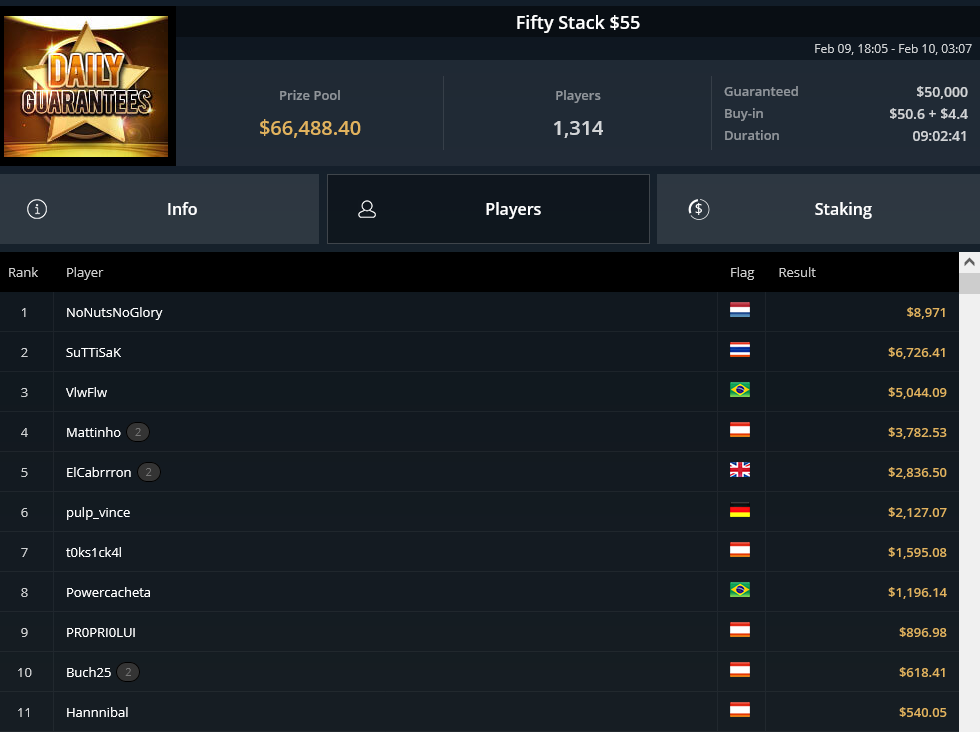Open the Info tab
Viewport: 980px width, 732px height.
click(x=159, y=209)
